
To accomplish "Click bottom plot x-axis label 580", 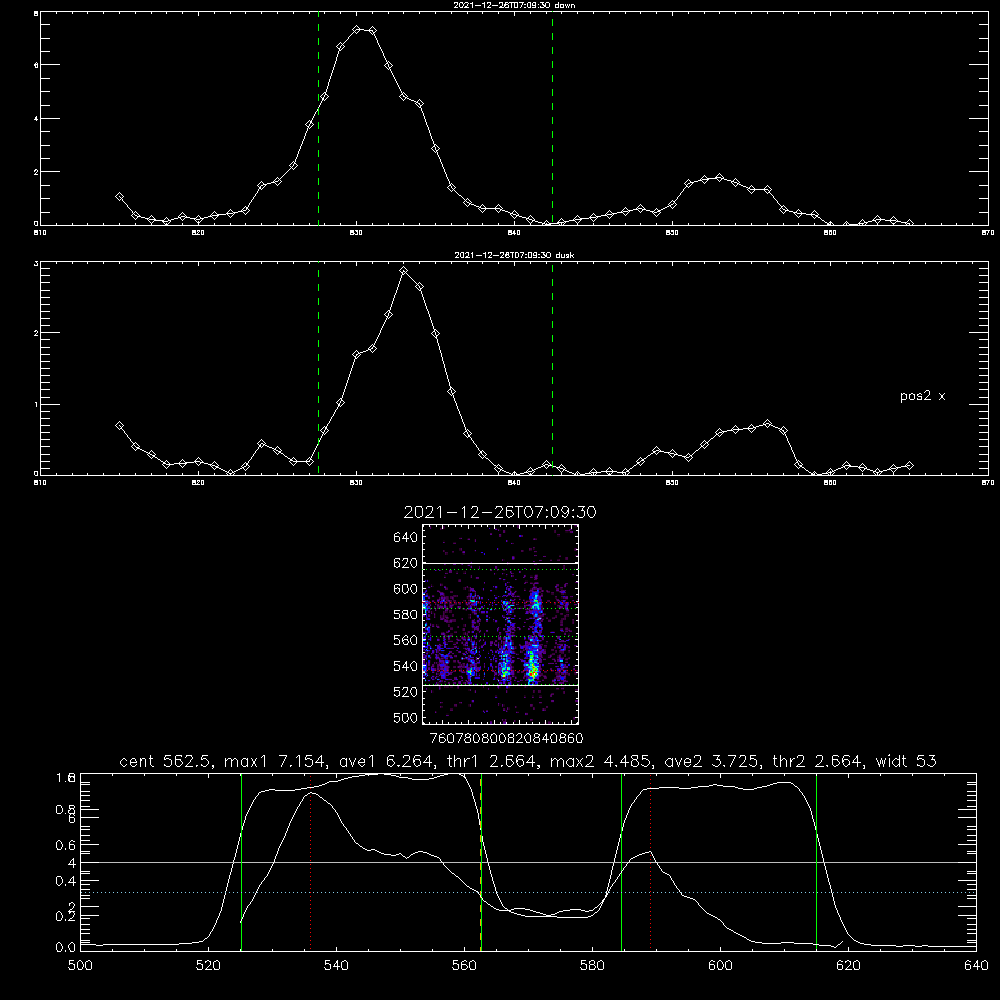I will pos(592,966).
